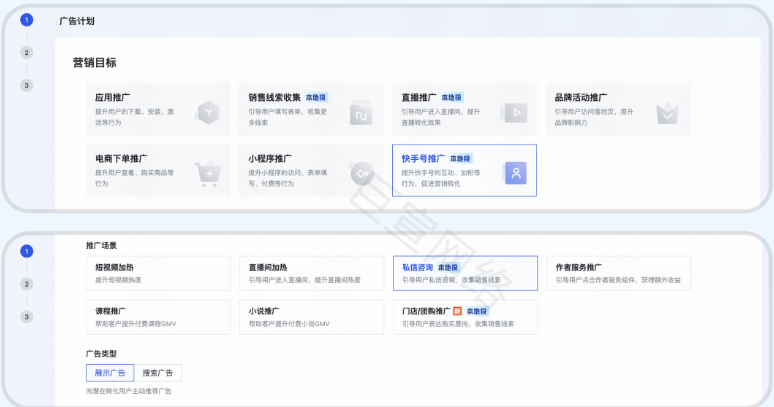Click description 提升用户的下载、安装、激活等行为
This screenshot has width=774, height=407.
(134, 117)
